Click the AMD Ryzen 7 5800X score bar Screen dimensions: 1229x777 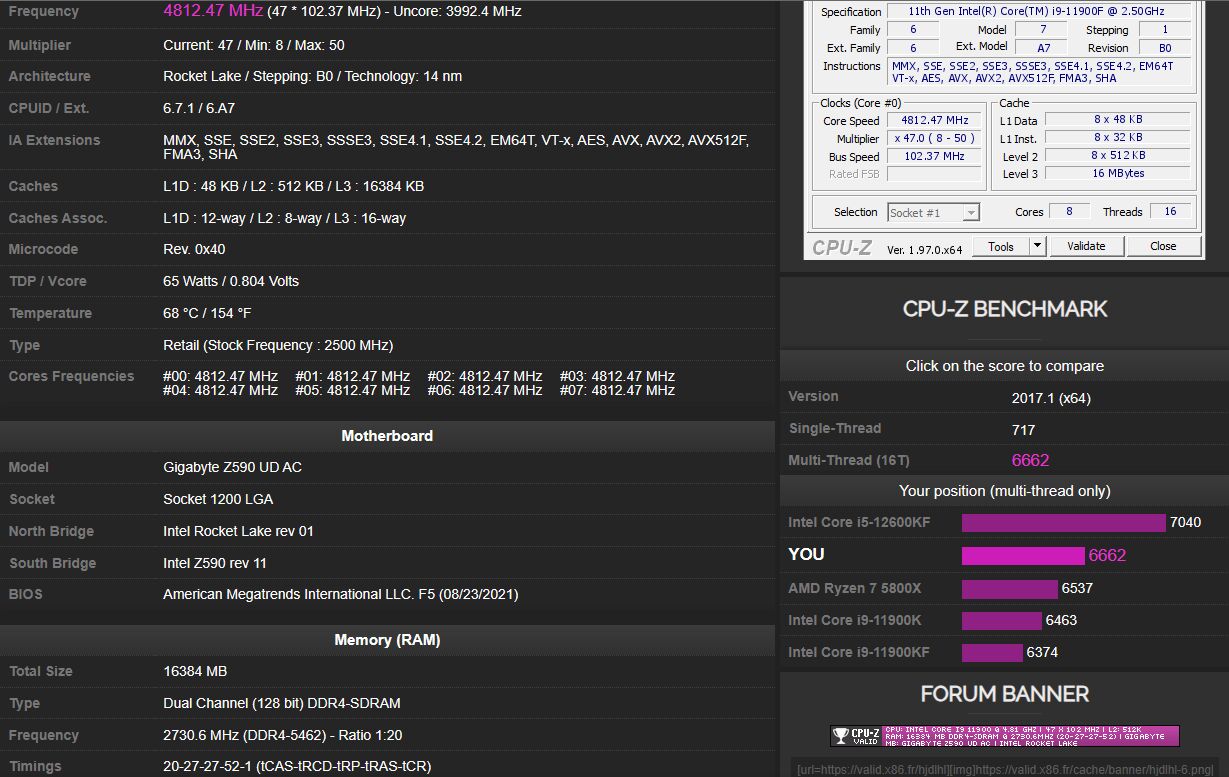pos(1010,588)
